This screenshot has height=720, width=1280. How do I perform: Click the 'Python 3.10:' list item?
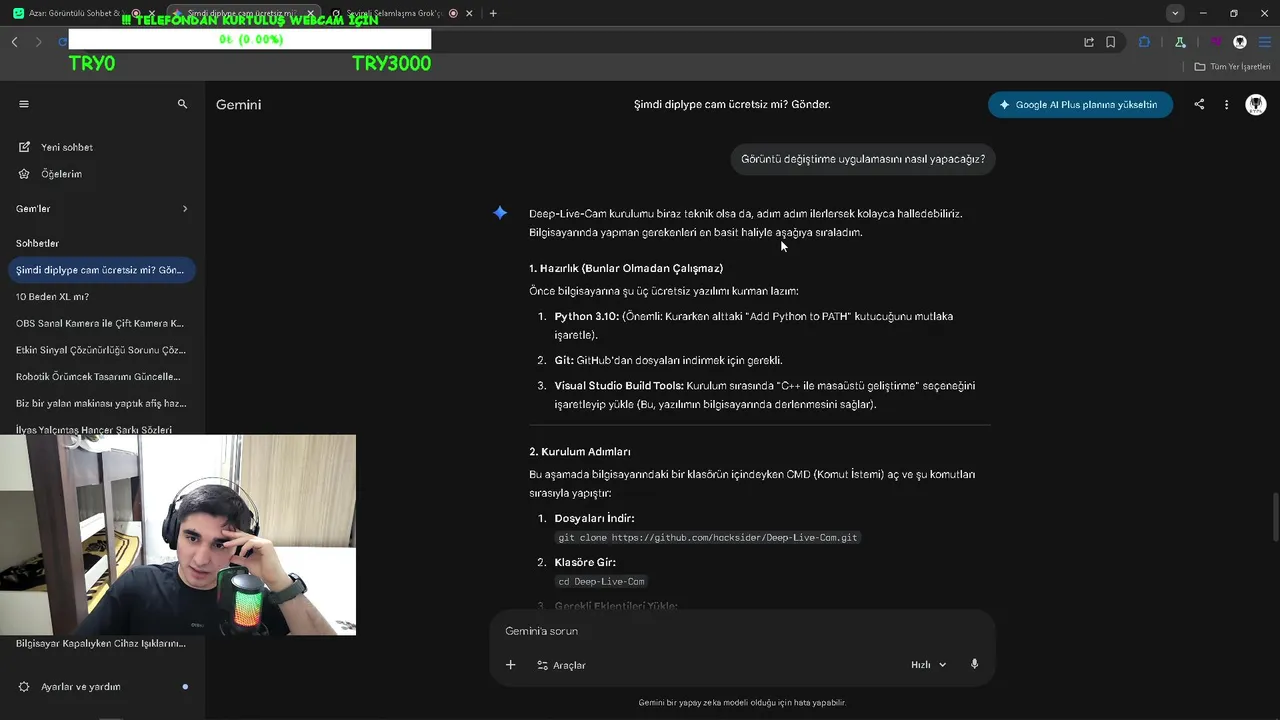click(x=754, y=326)
